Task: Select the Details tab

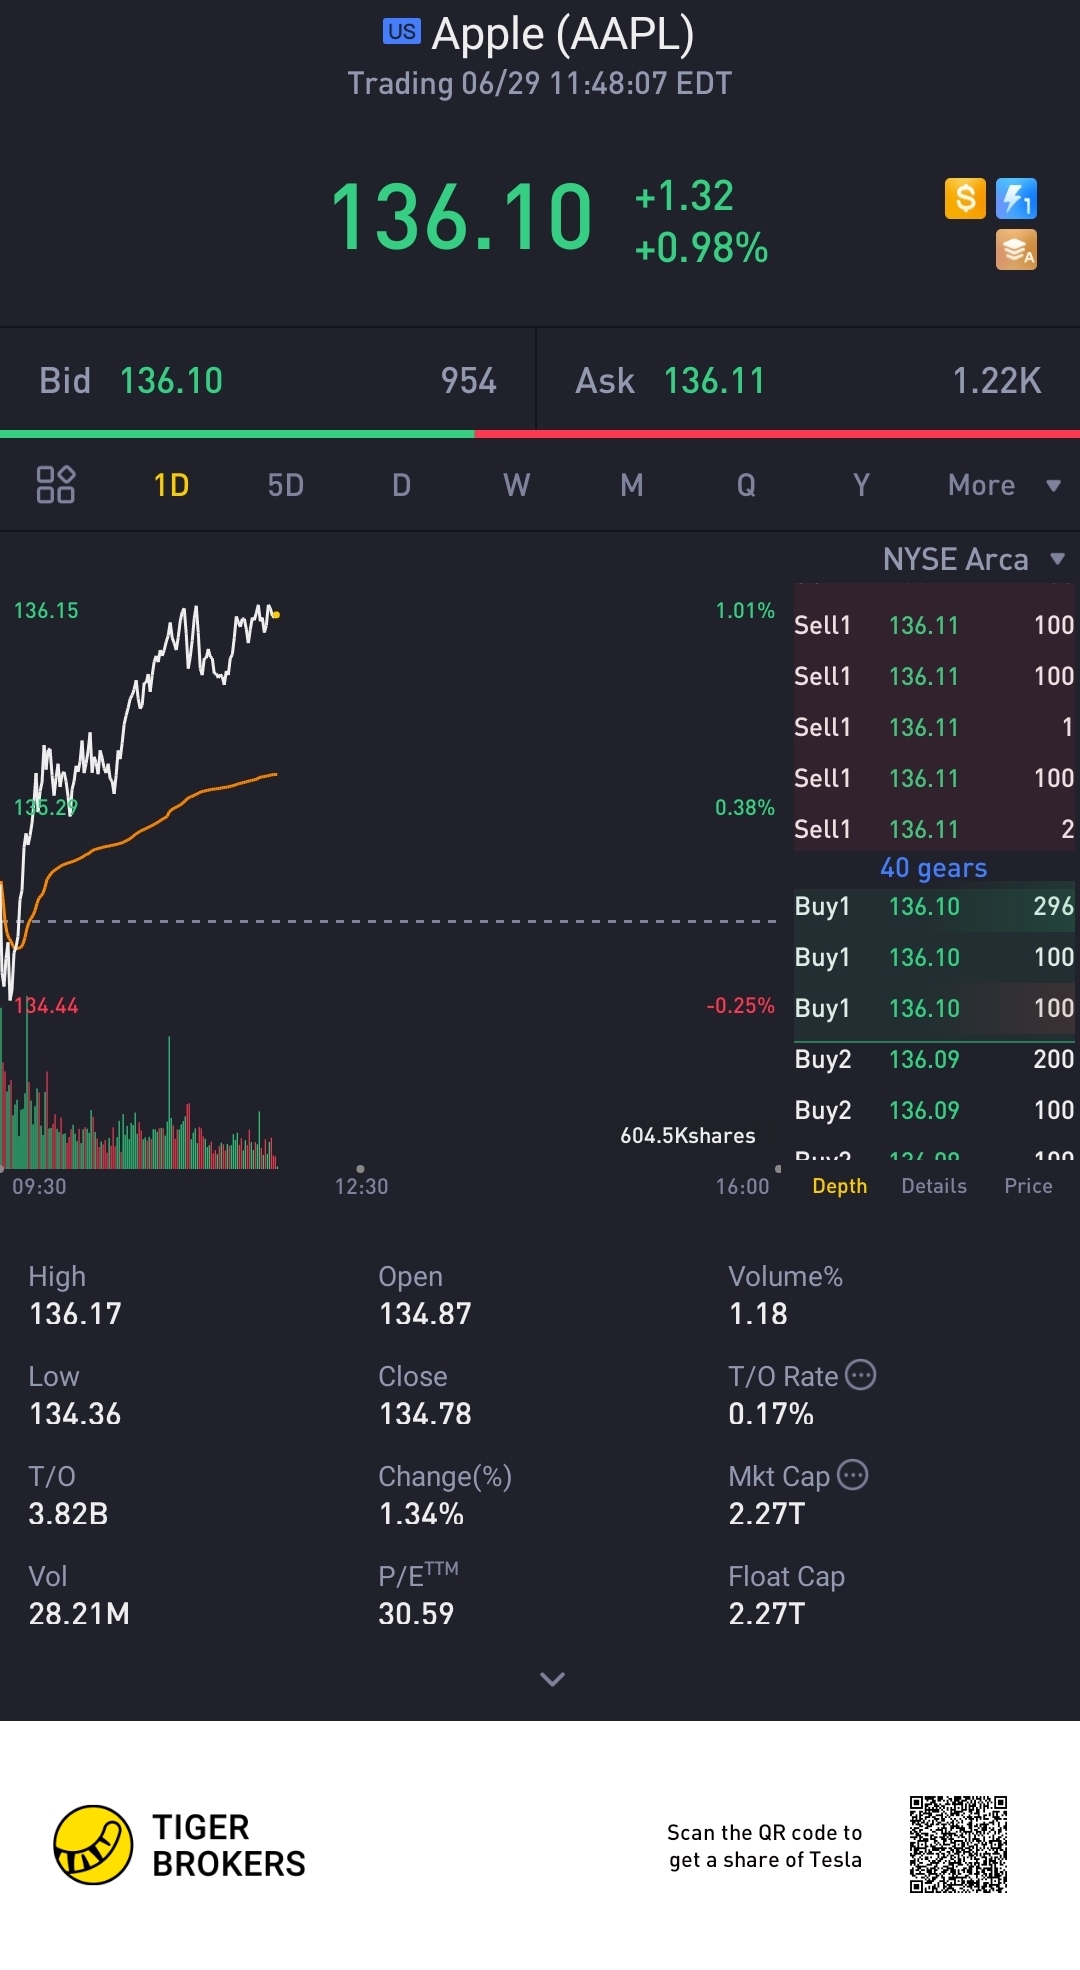Action: click(934, 1186)
